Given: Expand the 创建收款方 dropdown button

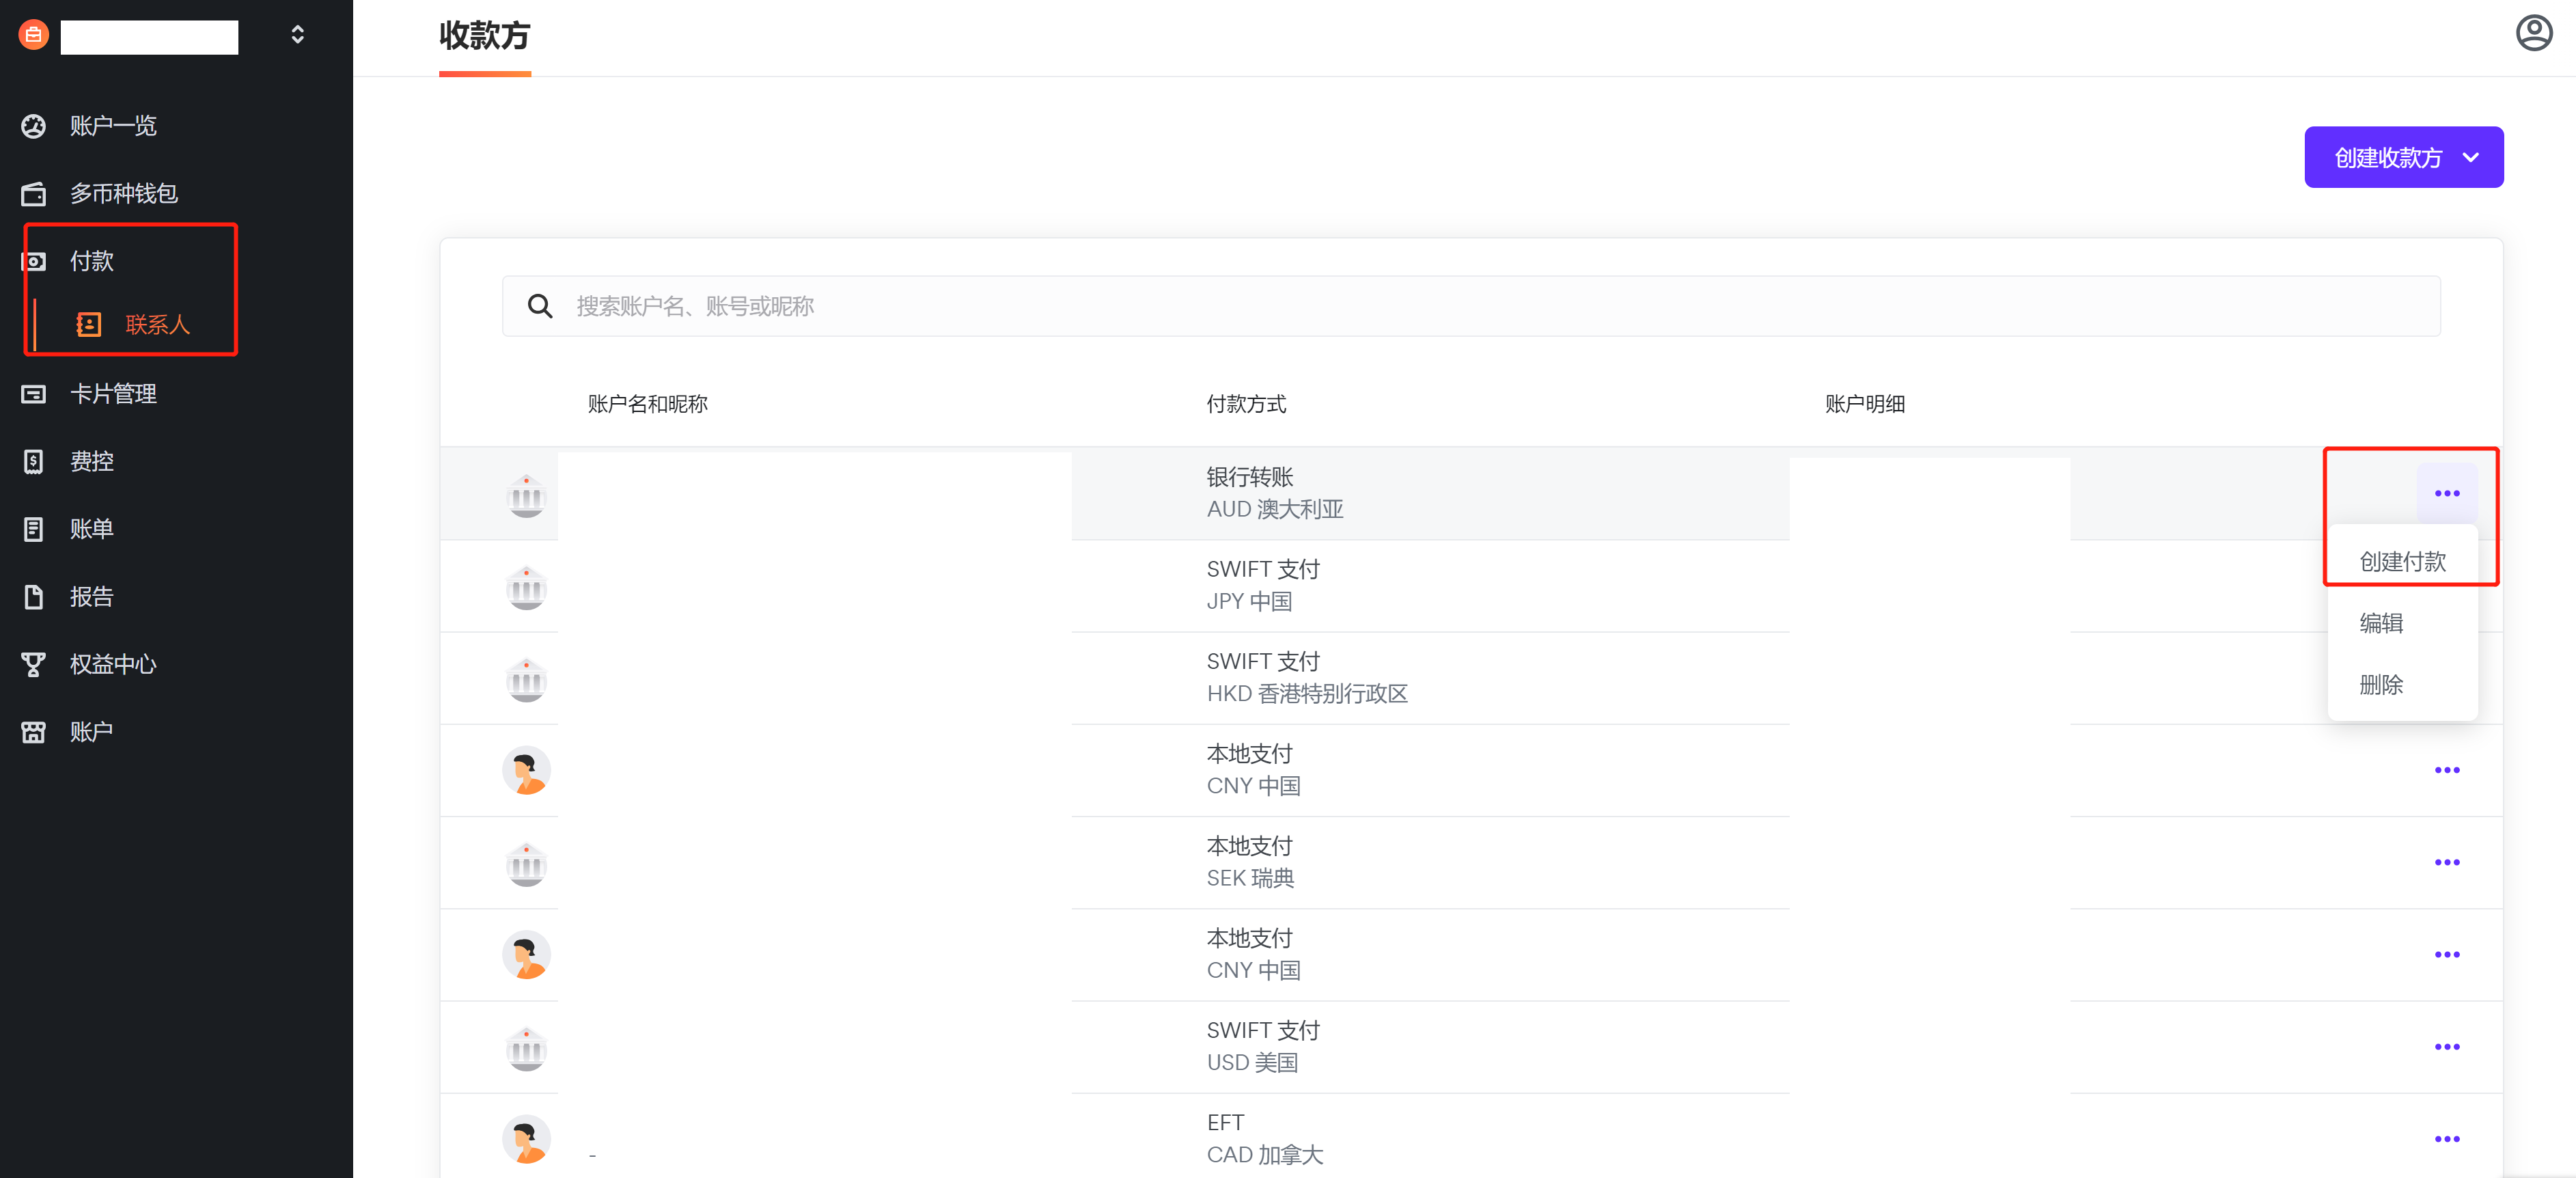Looking at the screenshot, I should point(2403,158).
